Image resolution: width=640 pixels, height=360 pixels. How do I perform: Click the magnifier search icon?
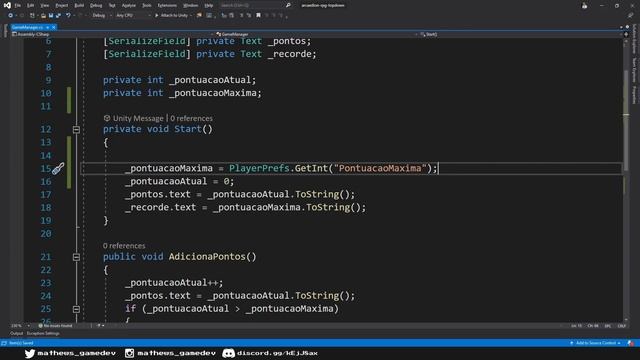tap(288, 5)
